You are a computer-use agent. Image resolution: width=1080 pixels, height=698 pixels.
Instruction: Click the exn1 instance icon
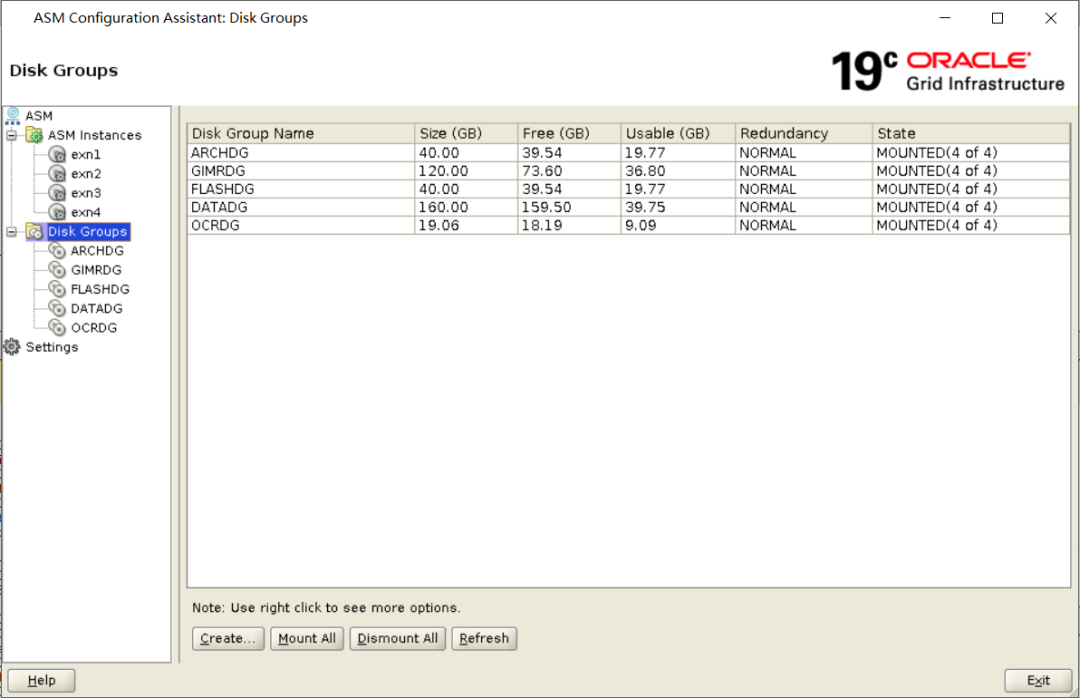[58, 154]
